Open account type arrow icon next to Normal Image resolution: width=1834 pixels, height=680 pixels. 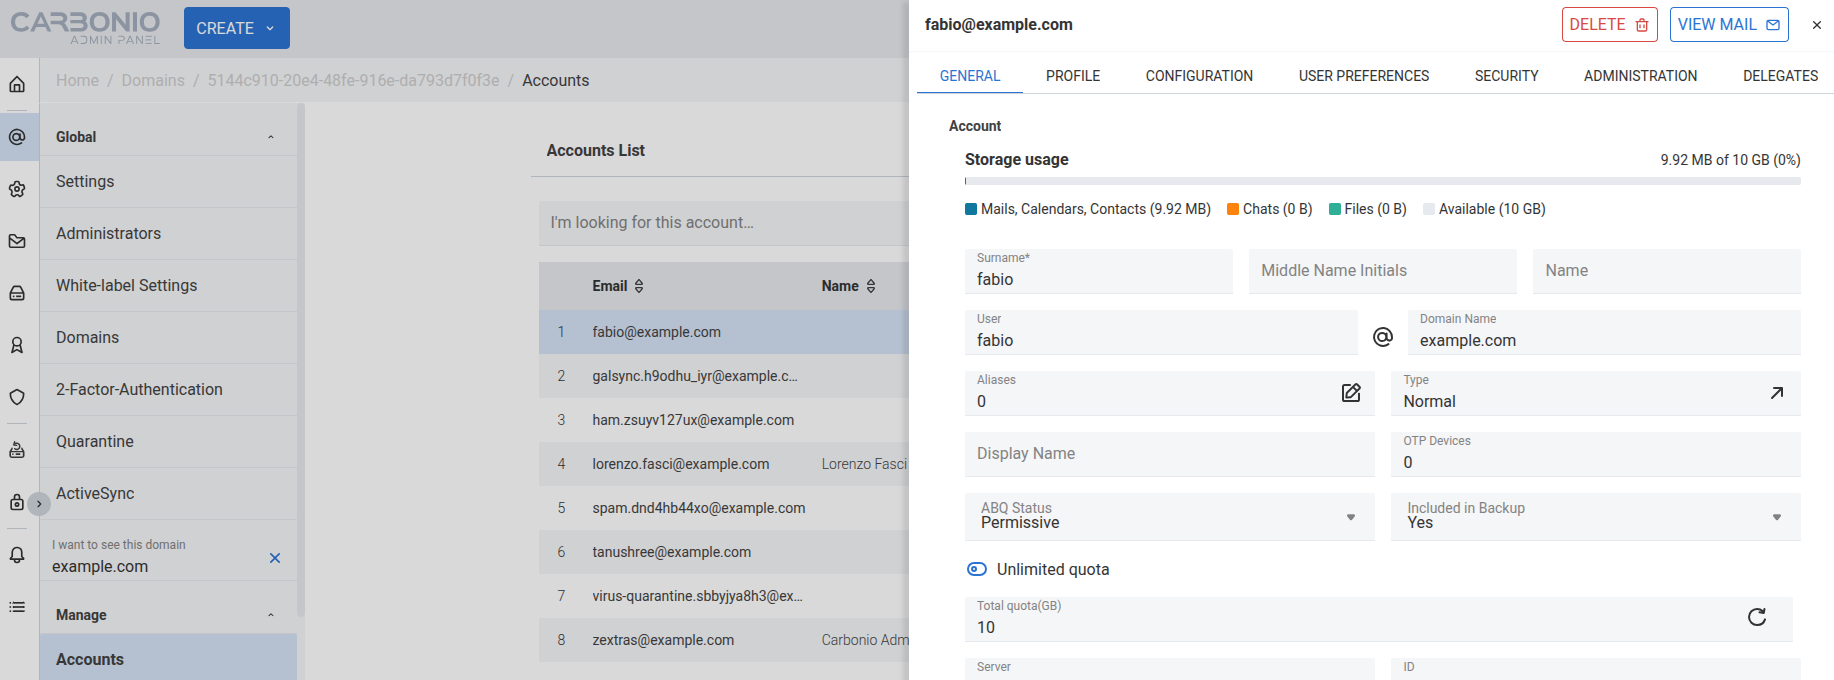click(1777, 393)
